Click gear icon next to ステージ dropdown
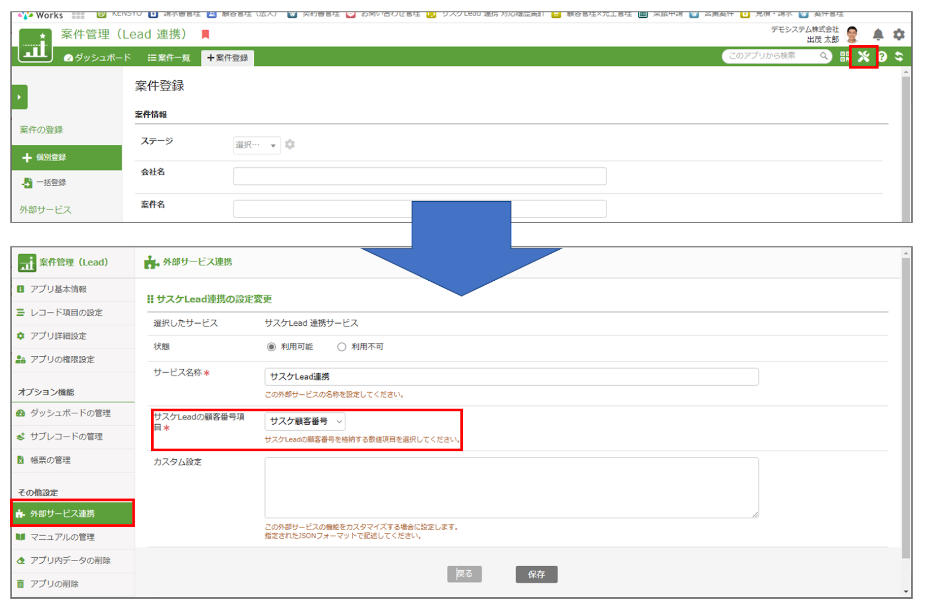 (290, 145)
